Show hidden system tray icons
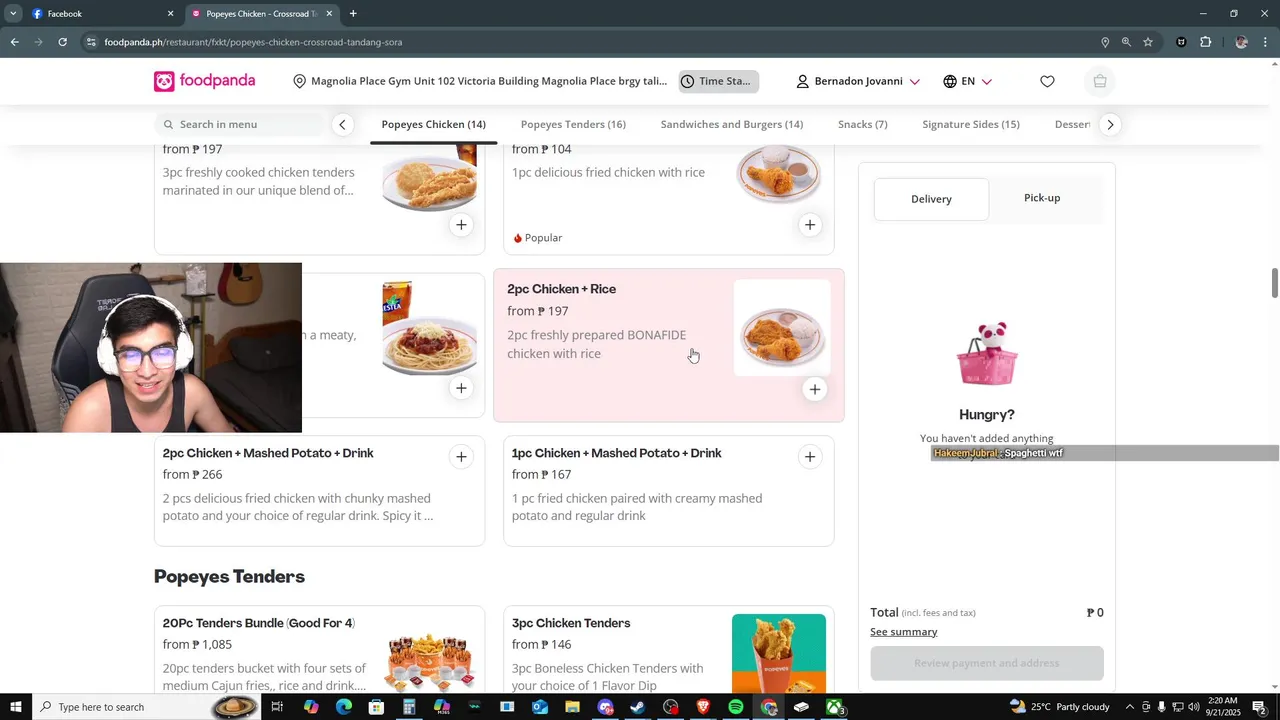1280x720 pixels. tap(1129, 707)
